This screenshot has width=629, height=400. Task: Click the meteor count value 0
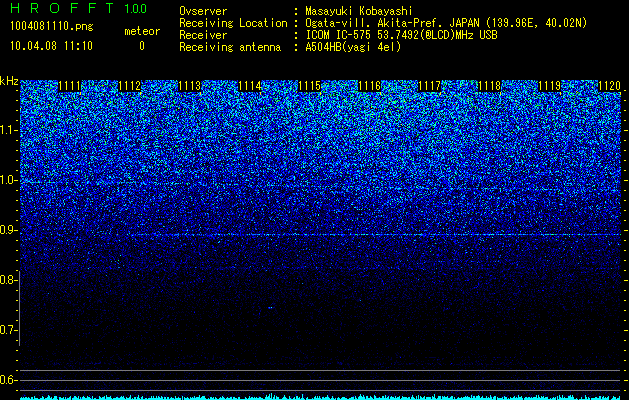point(142,46)
